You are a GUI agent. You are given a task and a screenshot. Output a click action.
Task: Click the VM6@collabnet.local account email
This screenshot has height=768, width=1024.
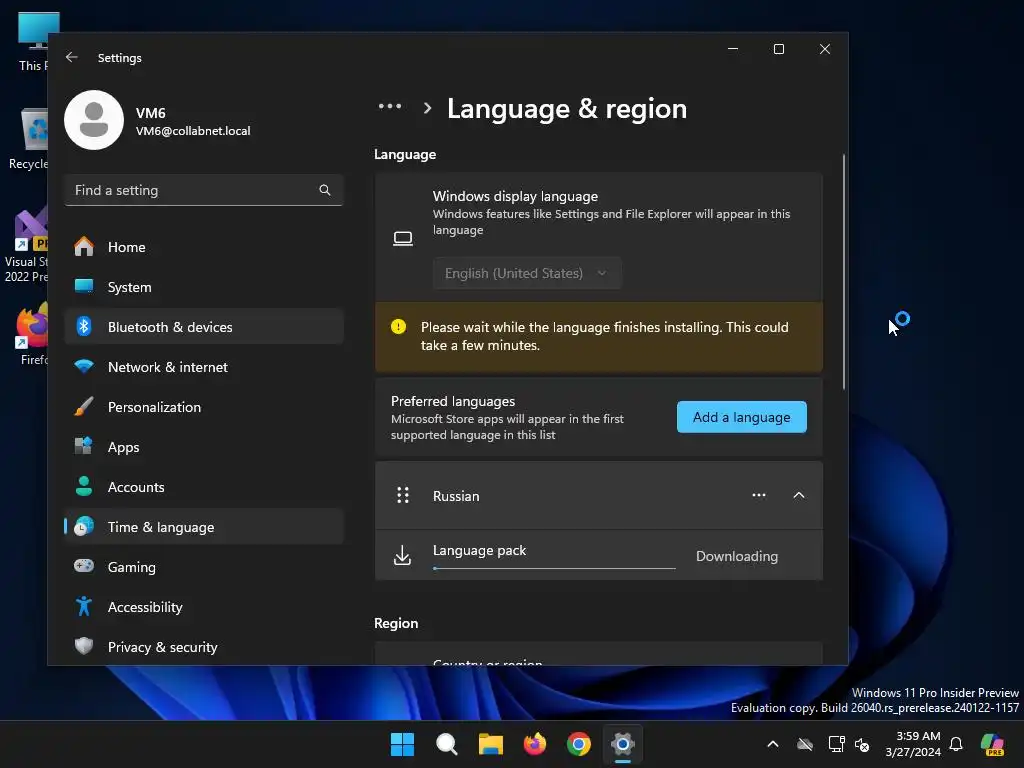(x=193, y=131)
